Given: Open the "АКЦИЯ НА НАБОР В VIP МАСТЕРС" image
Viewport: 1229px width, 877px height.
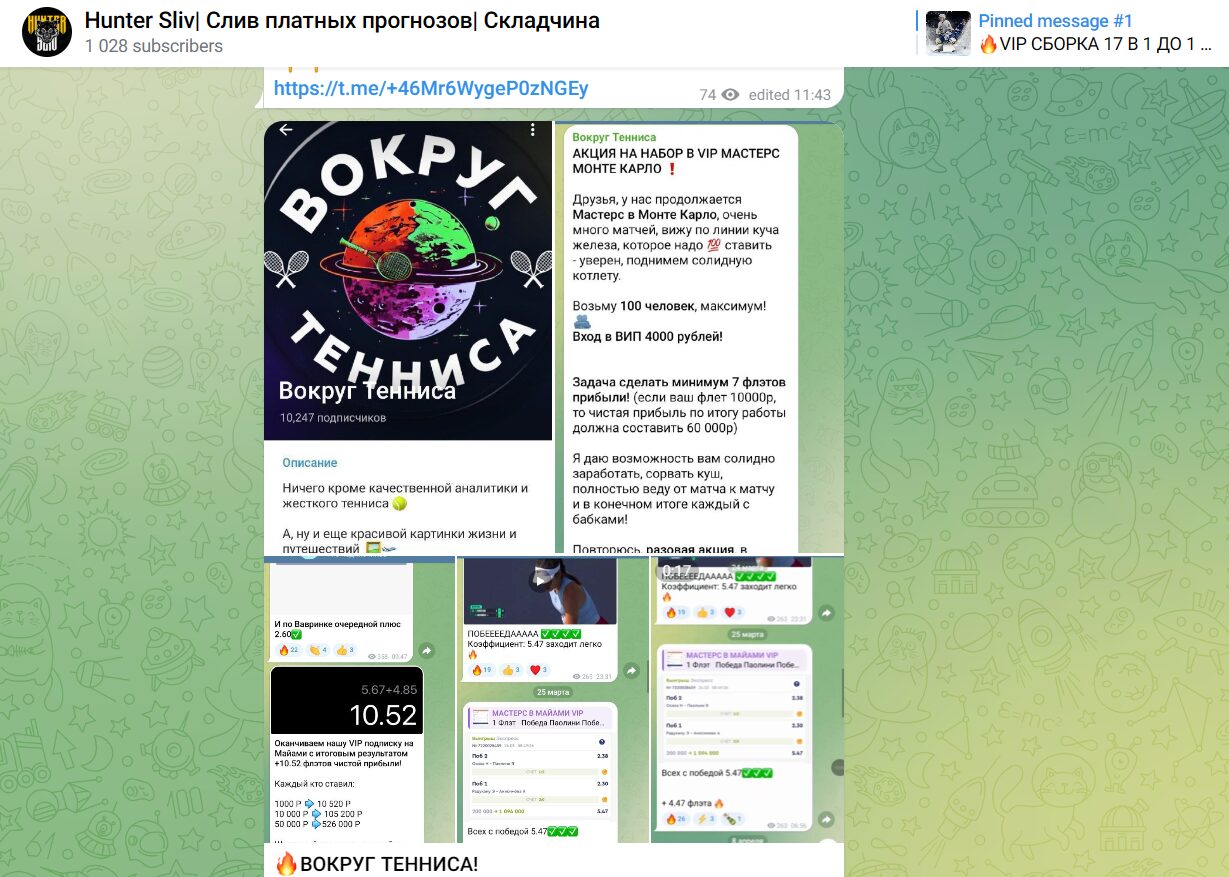Looking at the screenshot, I should [700, 338].
